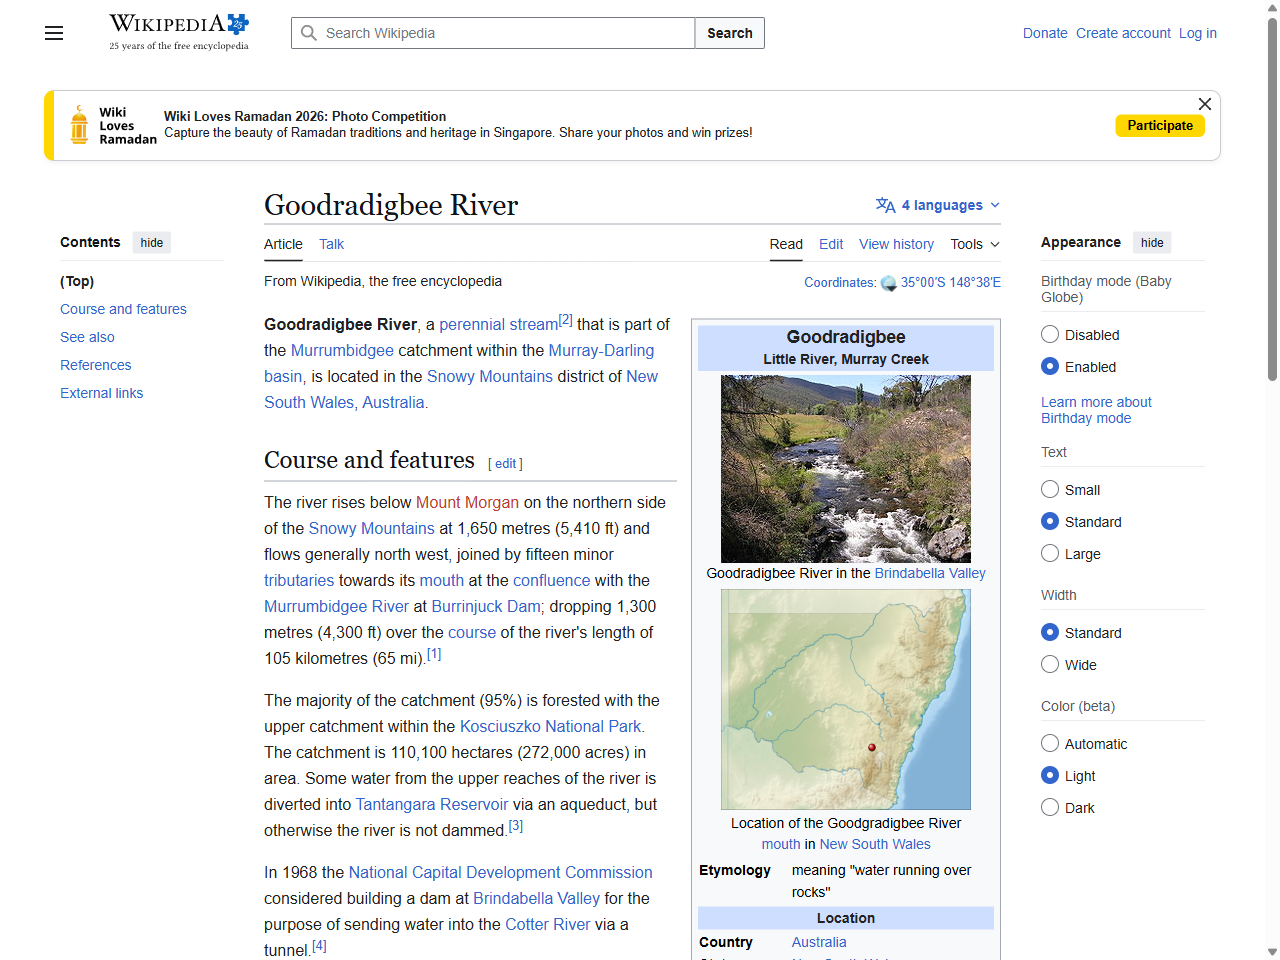Switch to the Talk tab

click(331, 244)
